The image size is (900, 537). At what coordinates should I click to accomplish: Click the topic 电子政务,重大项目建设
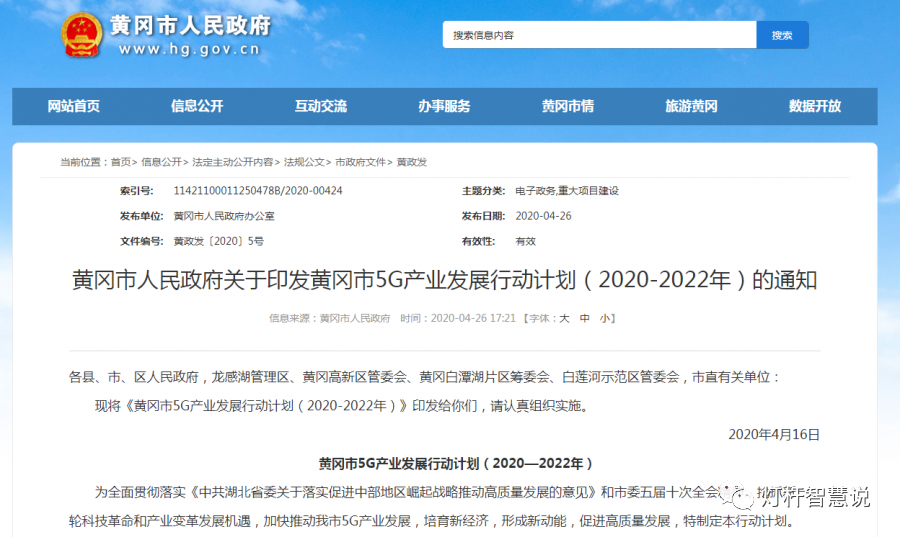567,190
